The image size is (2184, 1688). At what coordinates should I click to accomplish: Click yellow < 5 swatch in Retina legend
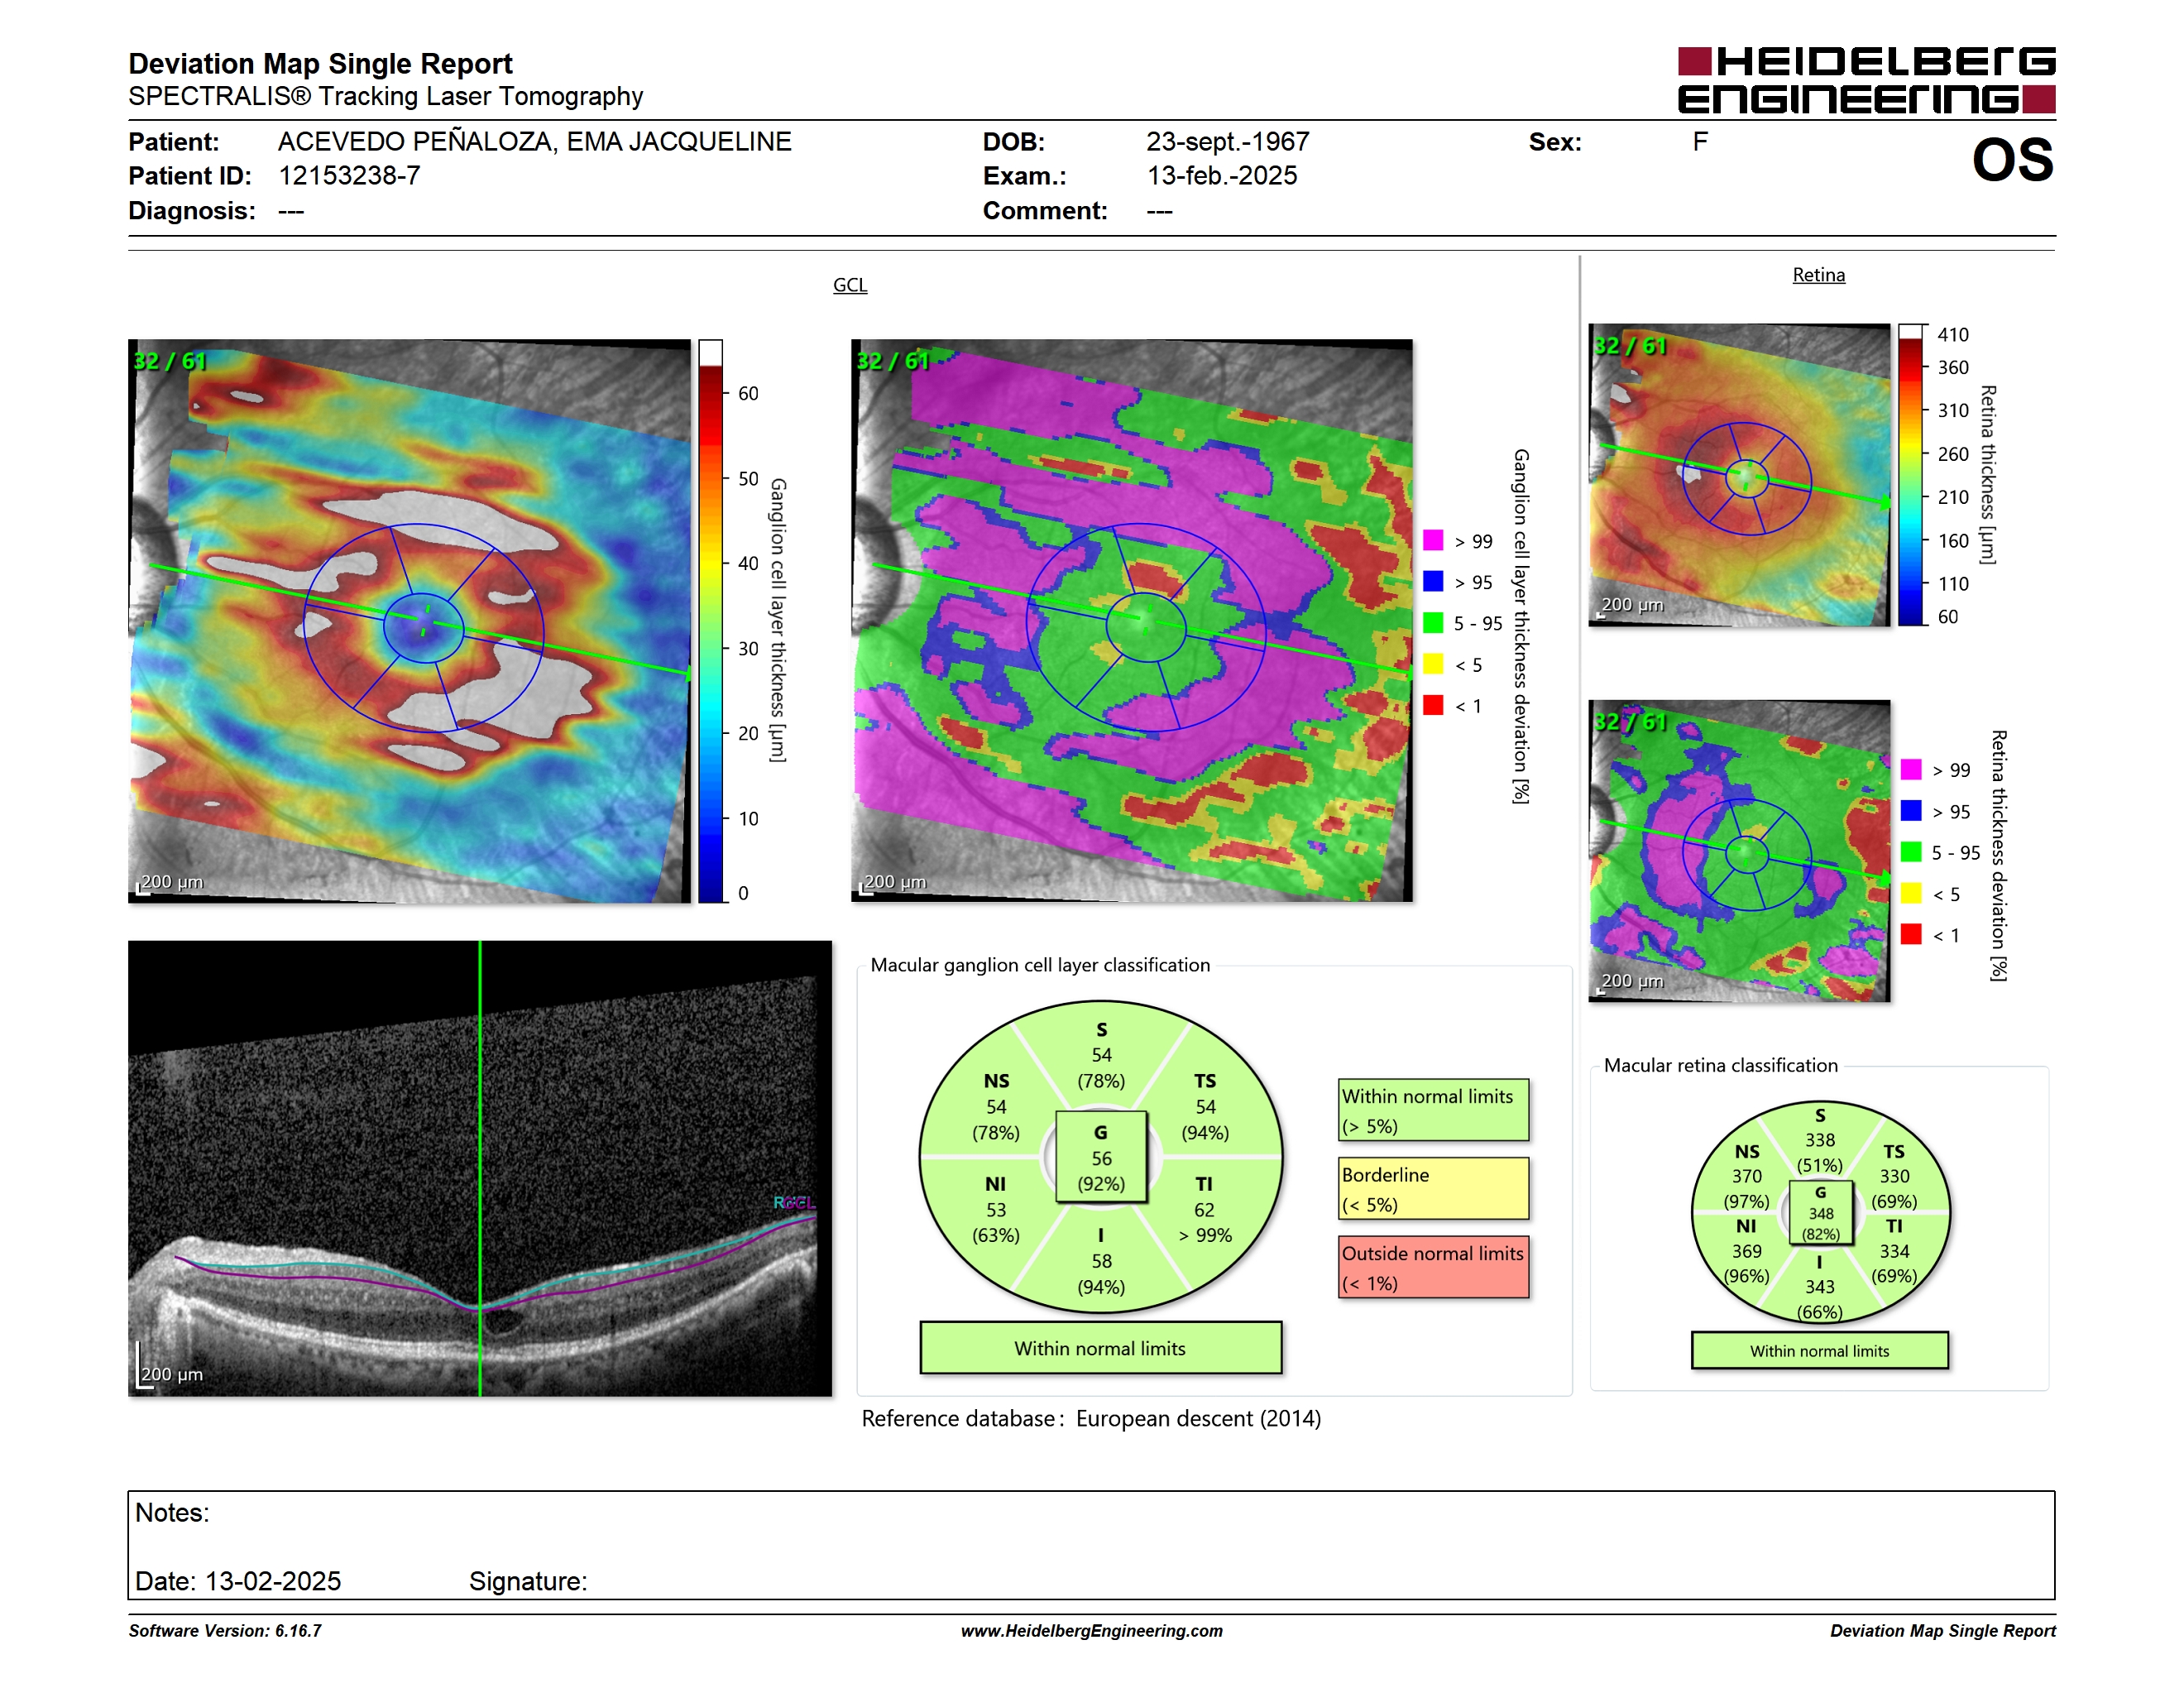[x=1911, y=893]
